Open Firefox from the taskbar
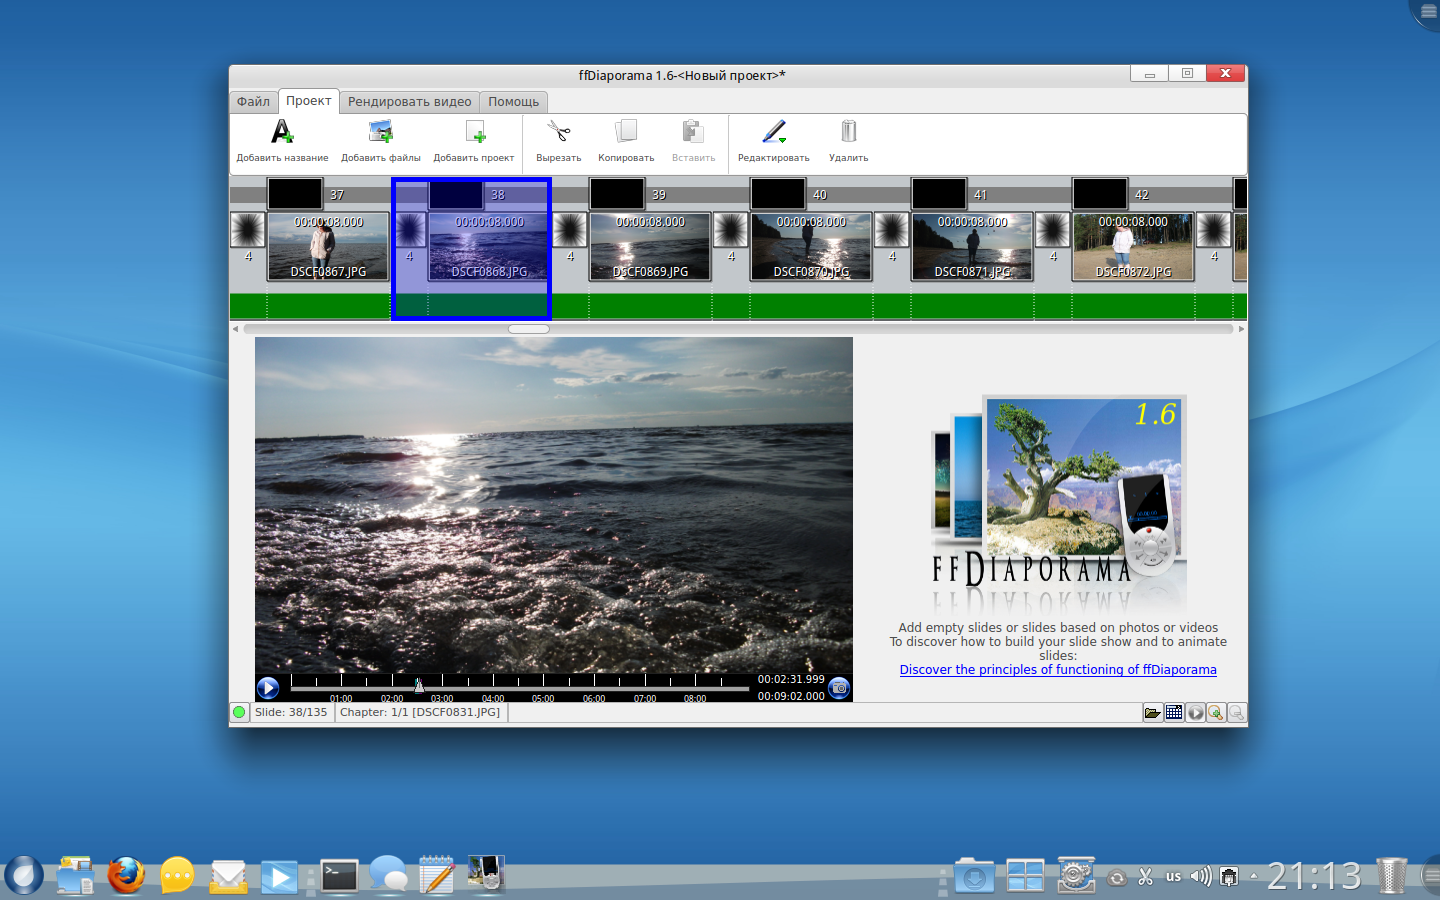This screenshot has width=1440, height=900. (x=126, y=876)
